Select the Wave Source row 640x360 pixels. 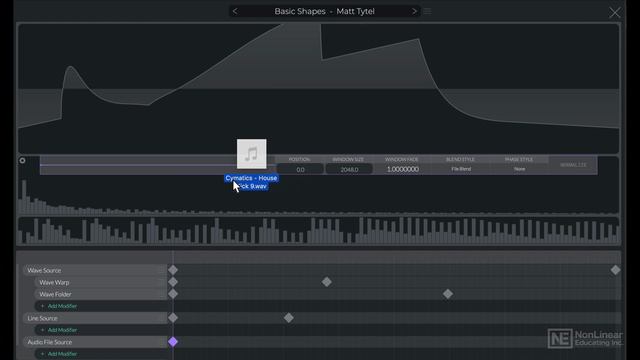click(95, 270)
